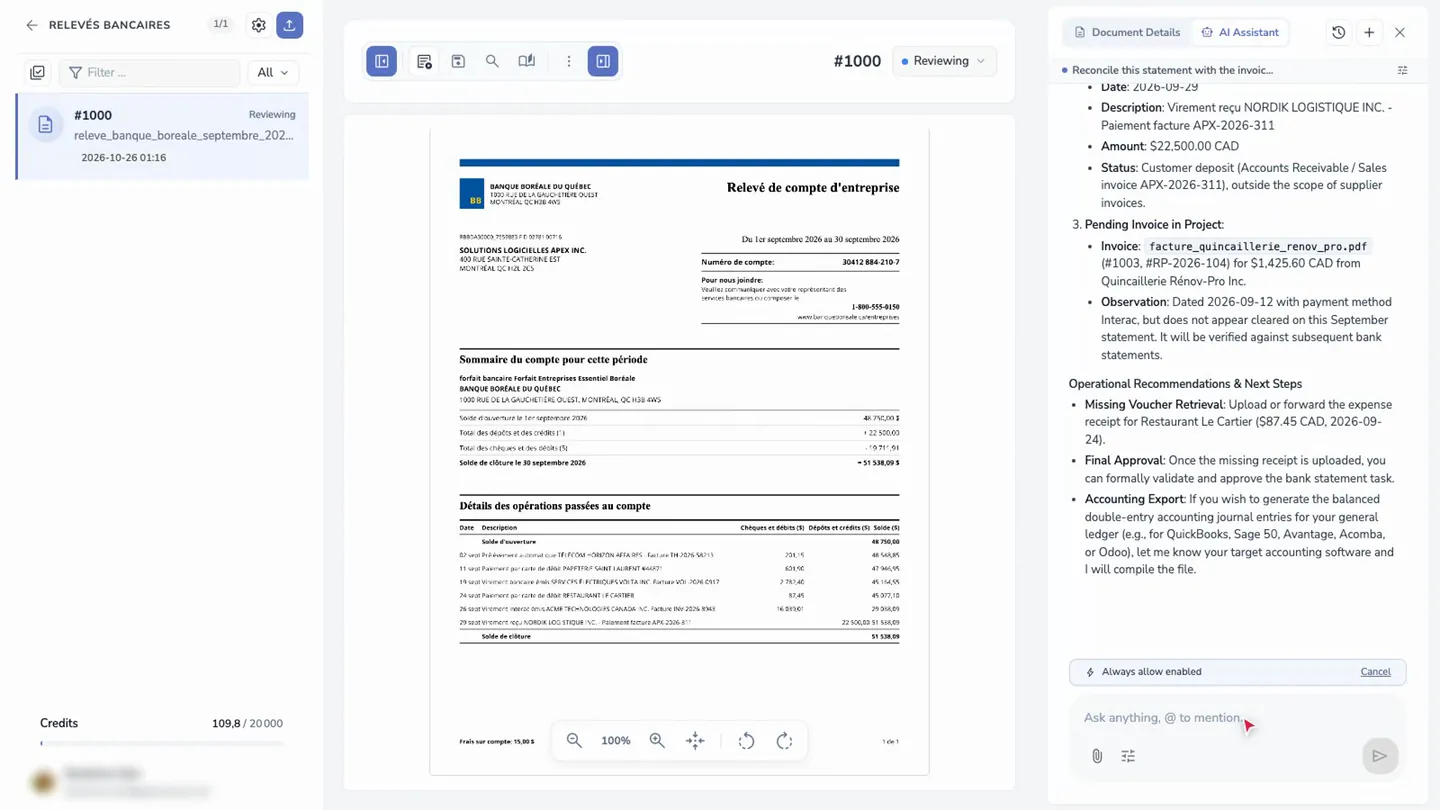Go back with the arrow beside Relevés Bancaires

[32, 25]
